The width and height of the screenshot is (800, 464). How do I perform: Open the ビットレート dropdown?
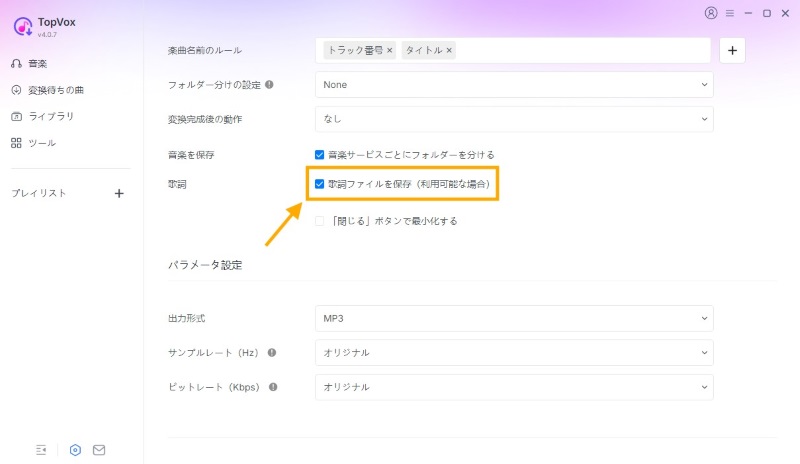(x=514, y=387)
